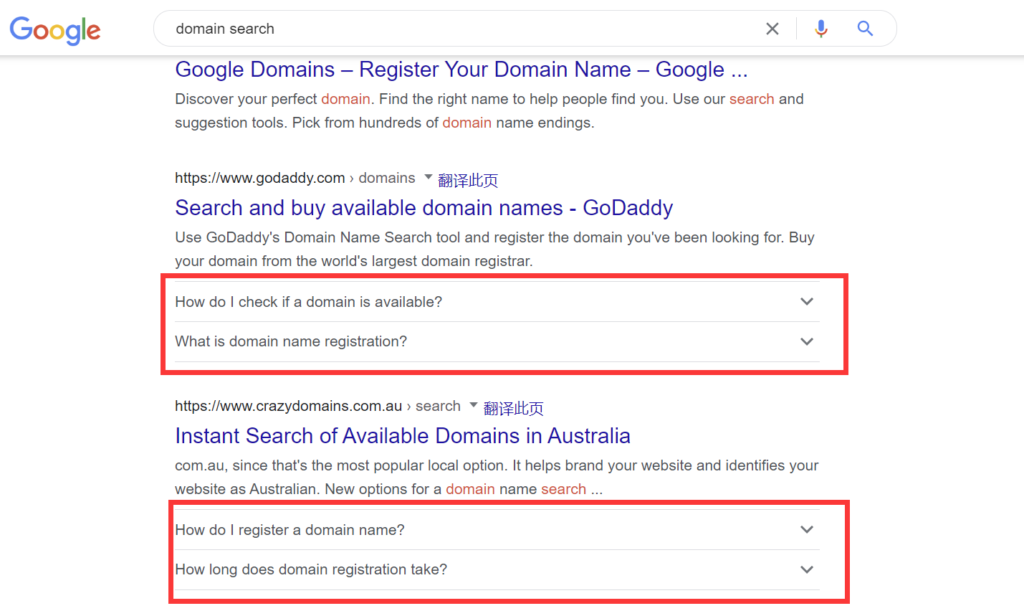
Task: Open 'Instant Search of Available Domains in Australia'
Action: point(402,436)
